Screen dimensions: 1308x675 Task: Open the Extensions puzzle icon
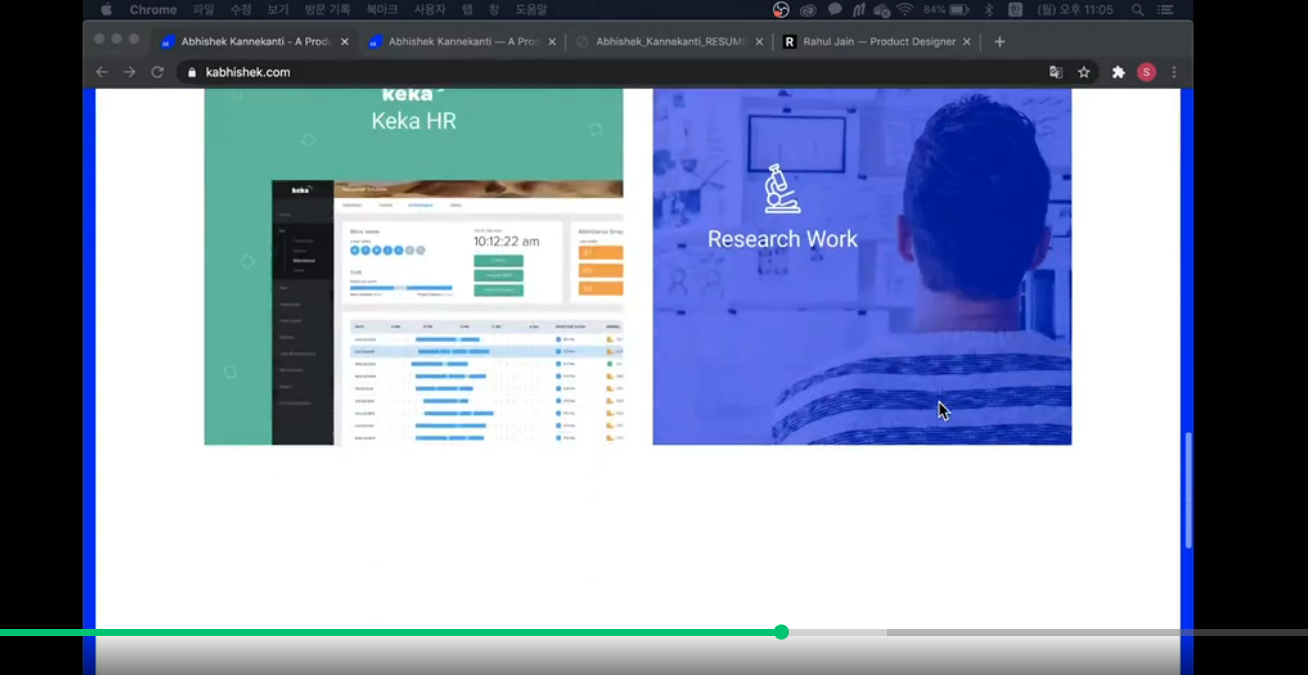point(1118,72)
